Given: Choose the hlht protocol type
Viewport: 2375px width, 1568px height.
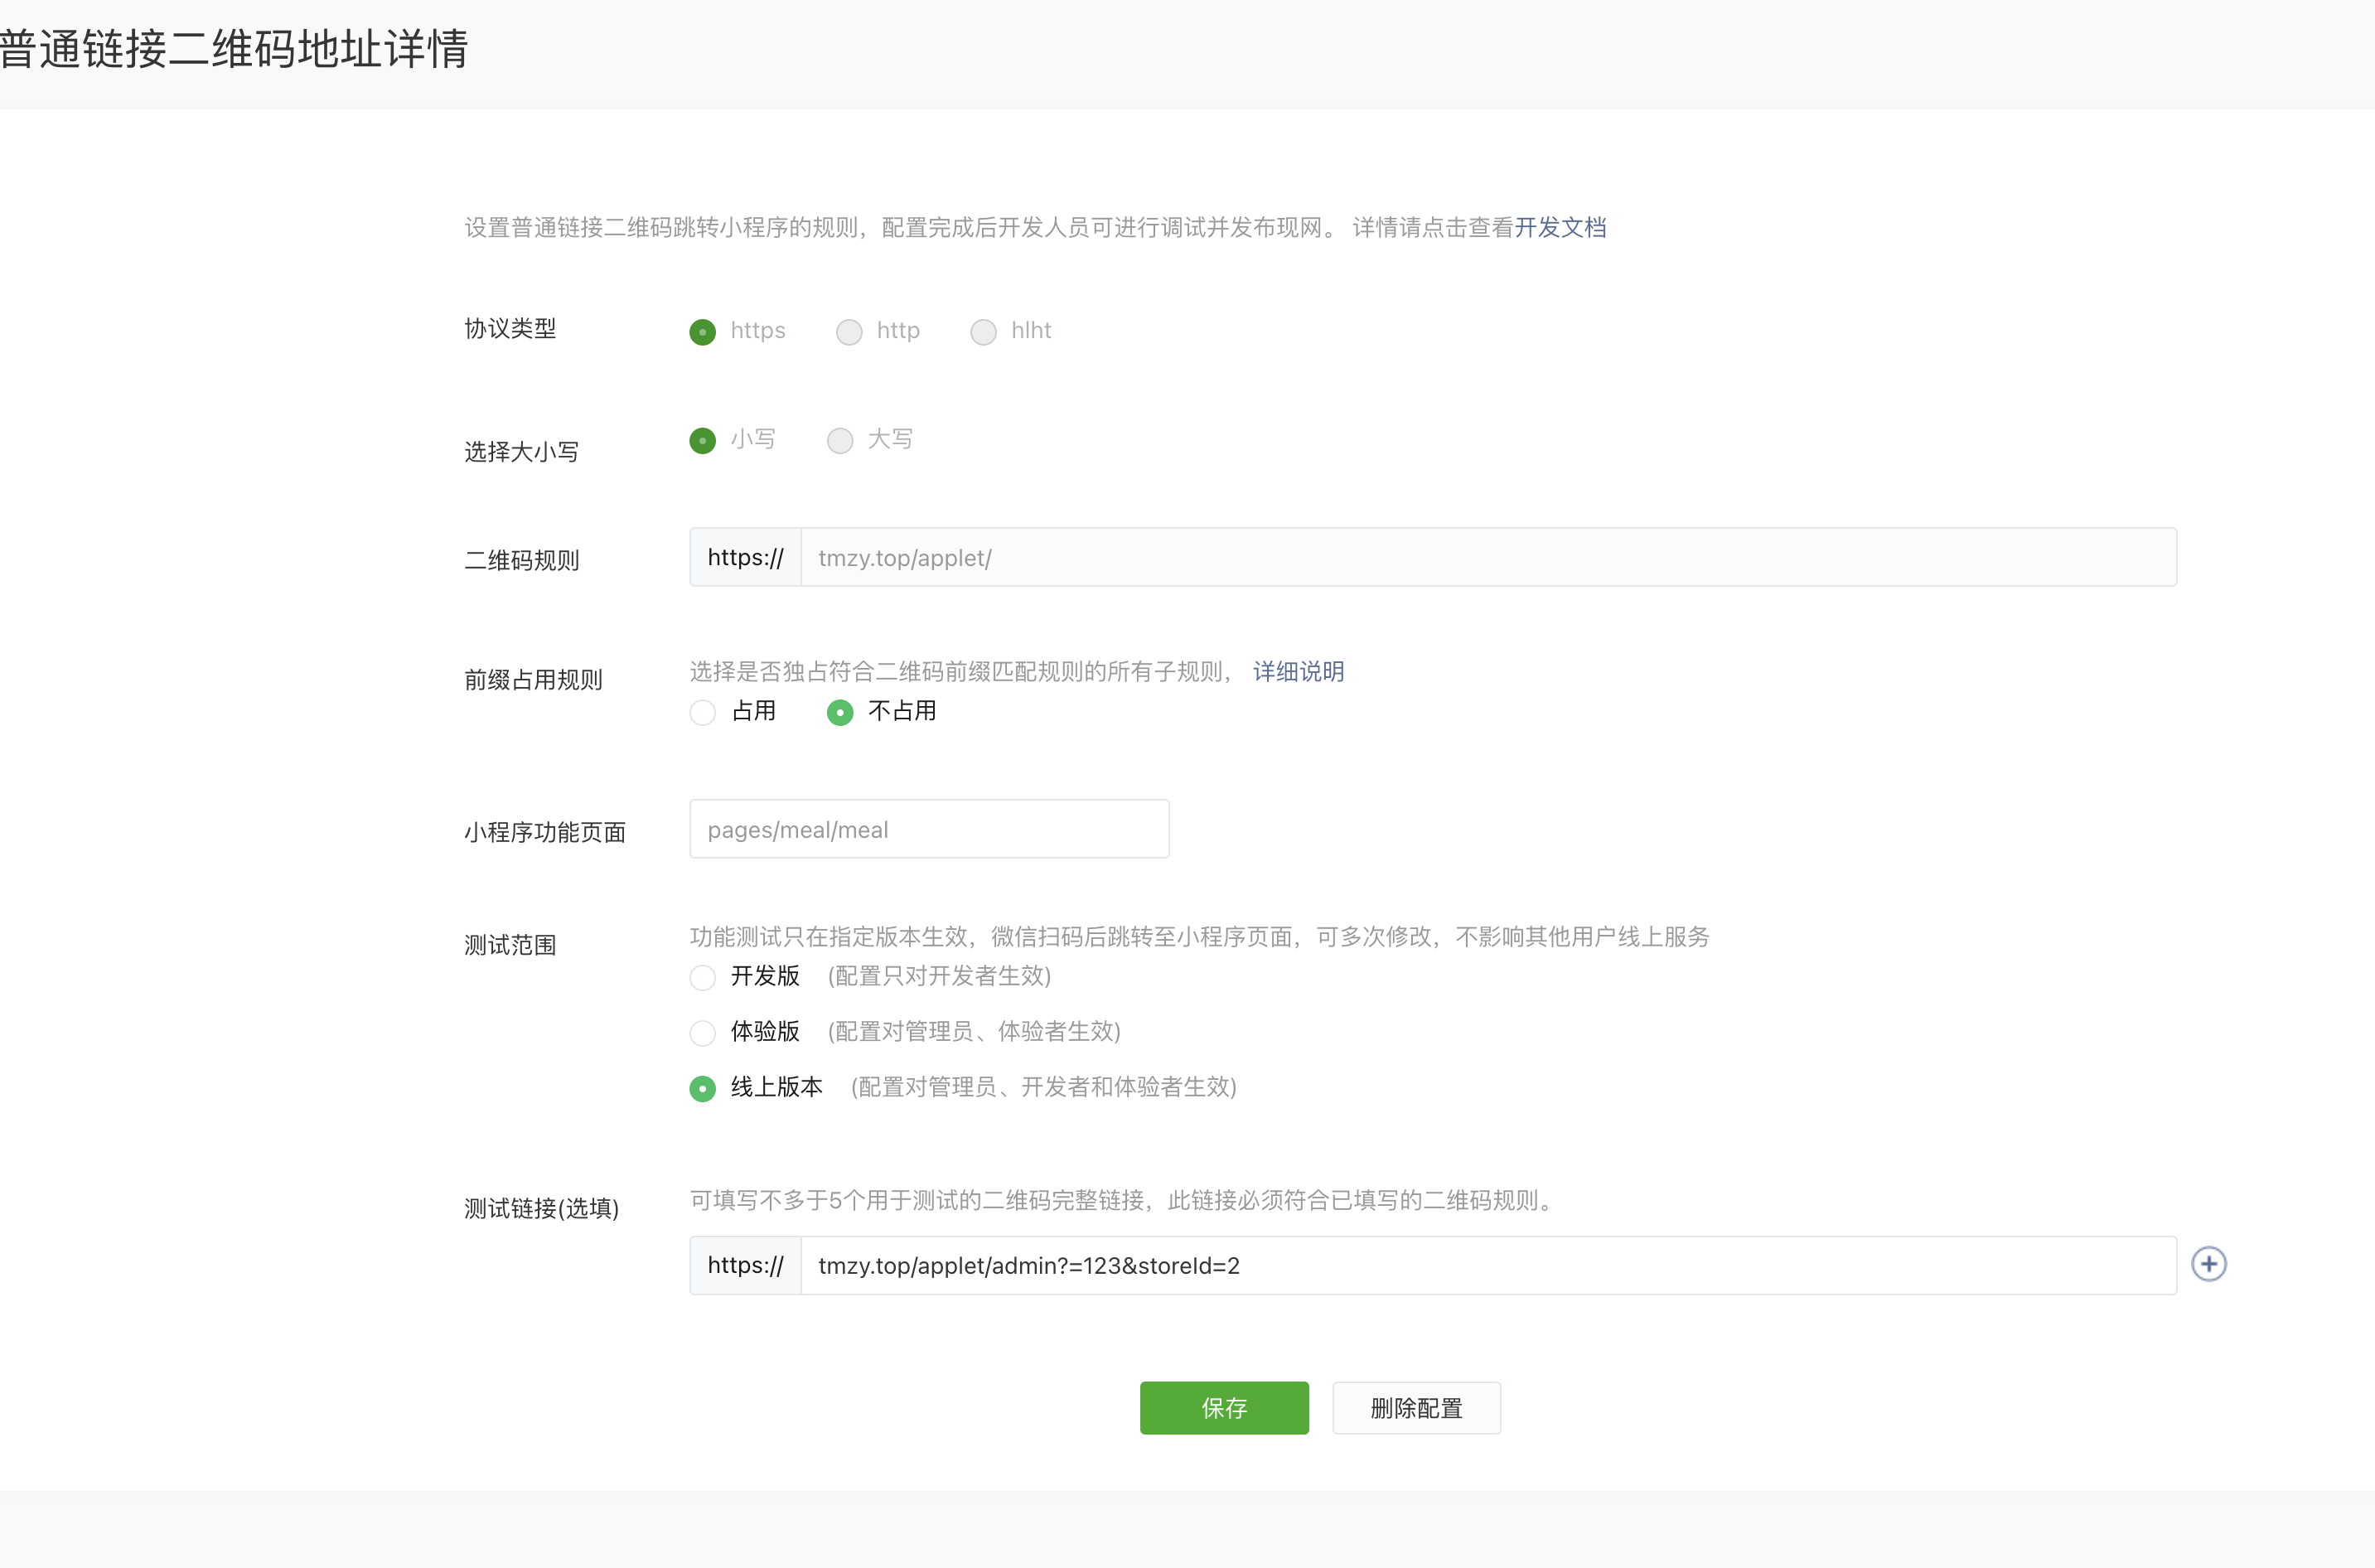Looking at the screenshot, I should [983, 332].
